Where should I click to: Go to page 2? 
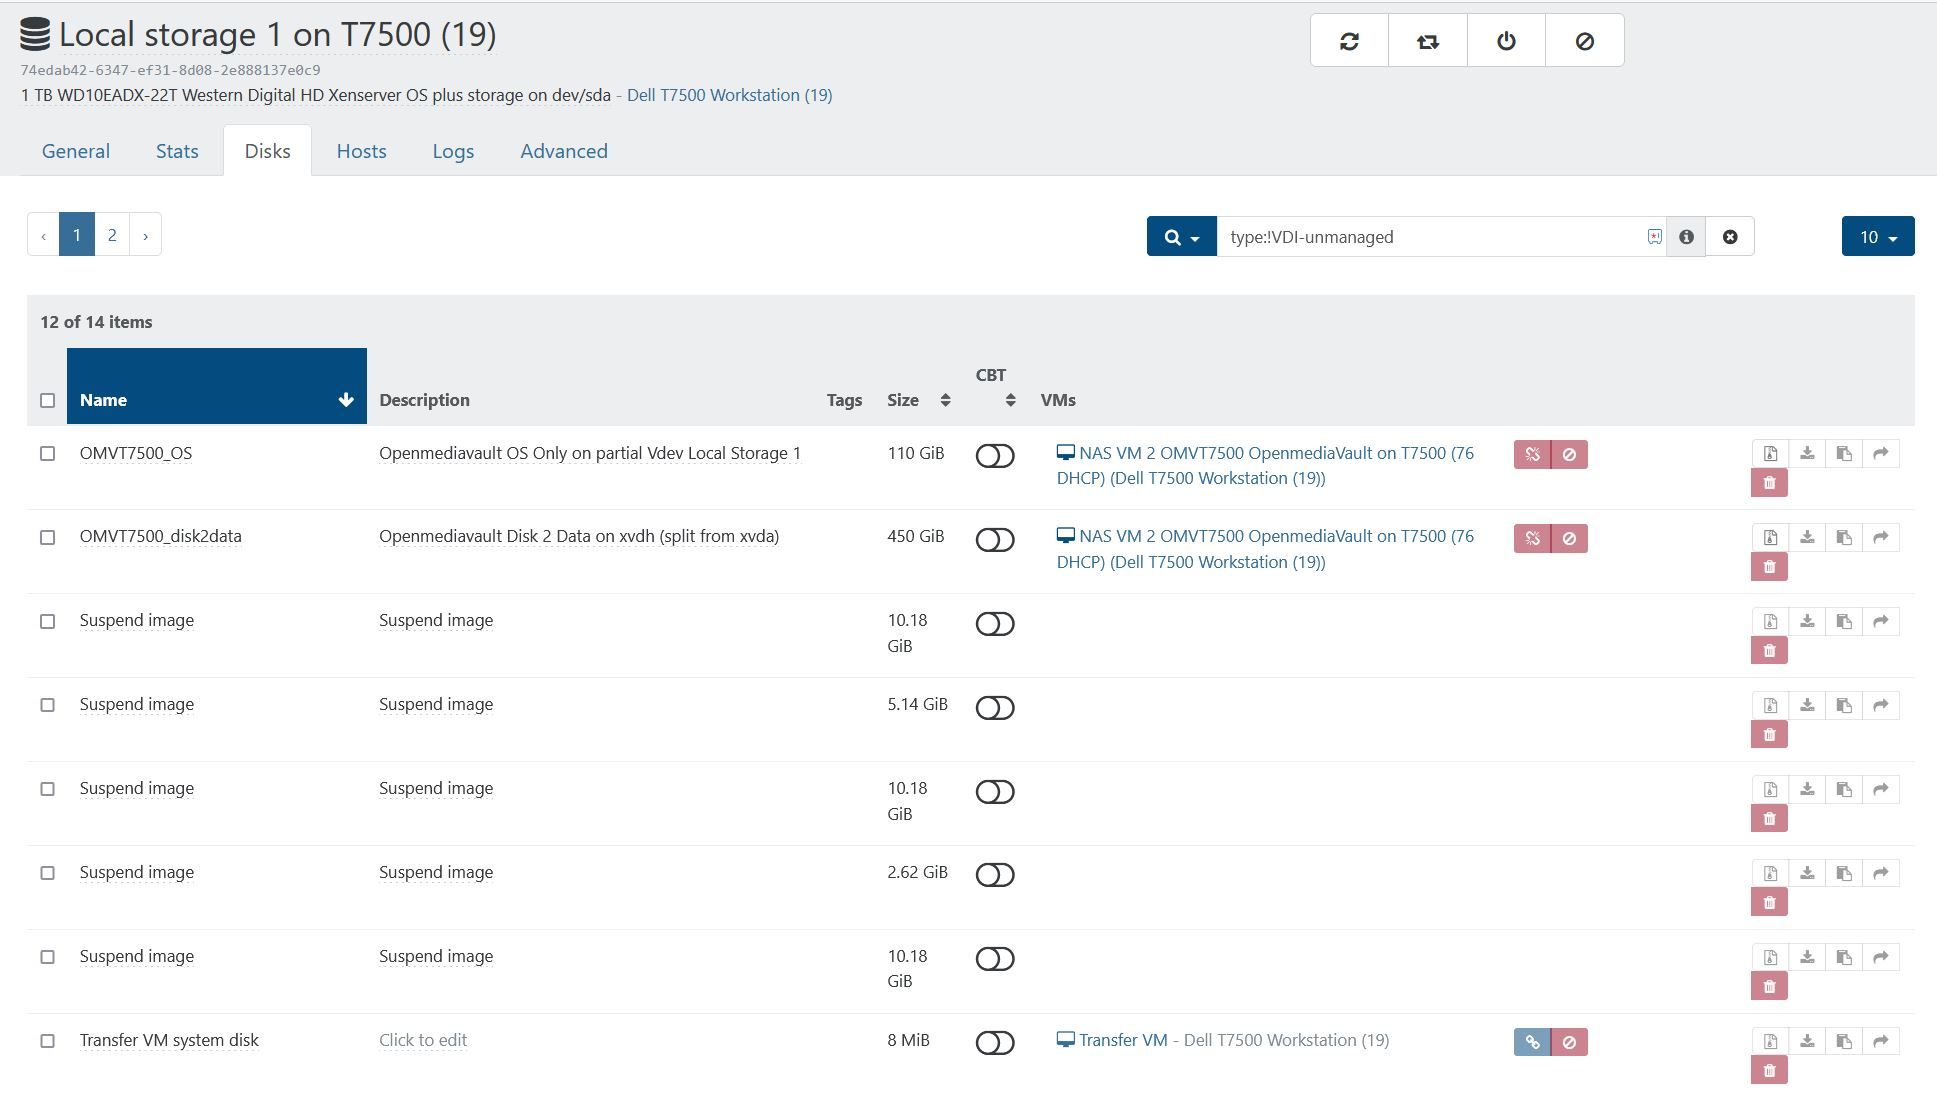tap(112, 235)
